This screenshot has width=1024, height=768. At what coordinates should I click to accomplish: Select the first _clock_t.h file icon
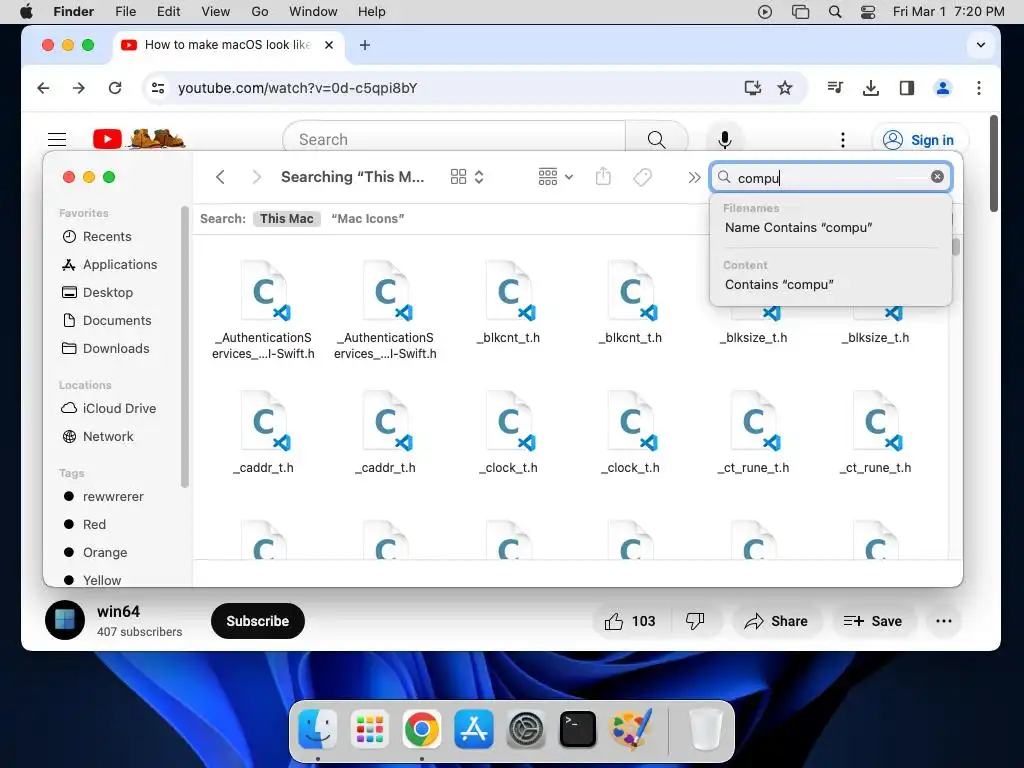click(x=509, y=421)
